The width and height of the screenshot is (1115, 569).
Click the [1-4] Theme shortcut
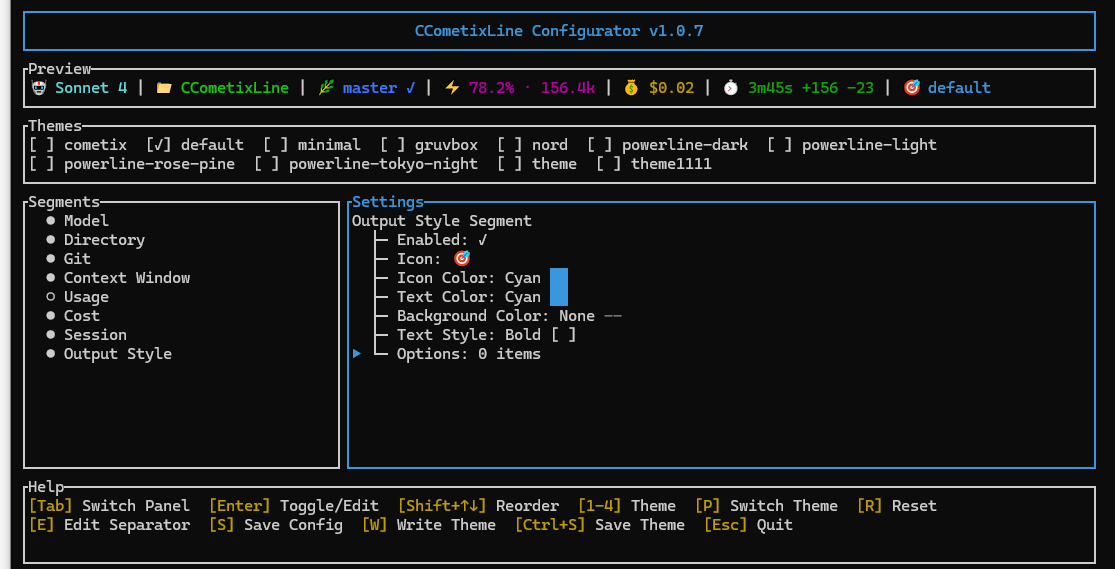click(x=626, y=506)
